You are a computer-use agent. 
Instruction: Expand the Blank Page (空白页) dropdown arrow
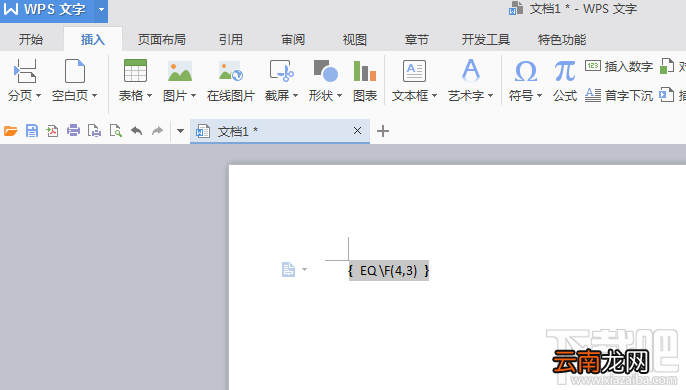point(94,95)
